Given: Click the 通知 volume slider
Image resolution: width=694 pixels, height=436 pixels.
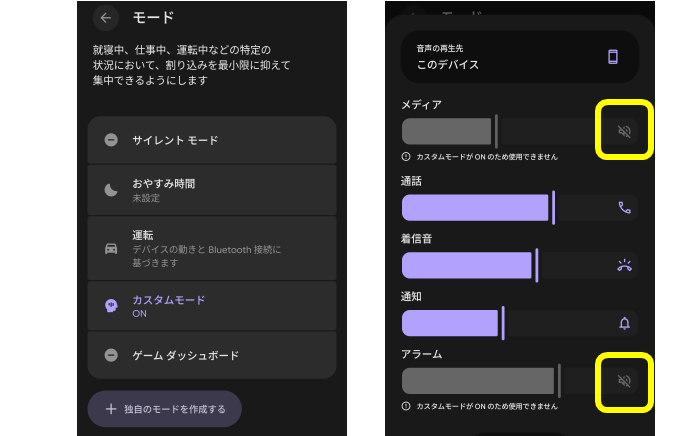Looking at the screenshot, I should point(500,323).
